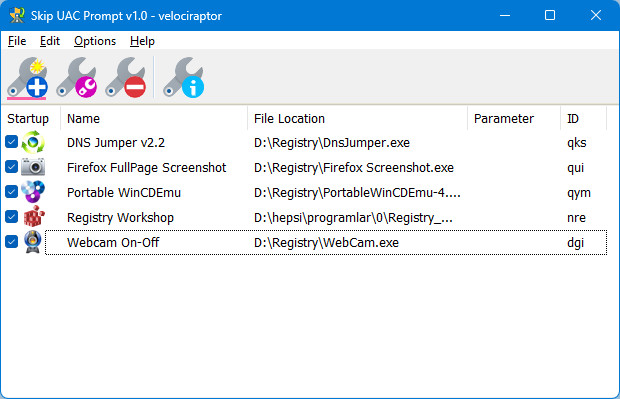Image resolution: width=620 pixels, height=399 pixels.
Task: Select the Firefox Screenshot camera icon
Action: [33, 167]
